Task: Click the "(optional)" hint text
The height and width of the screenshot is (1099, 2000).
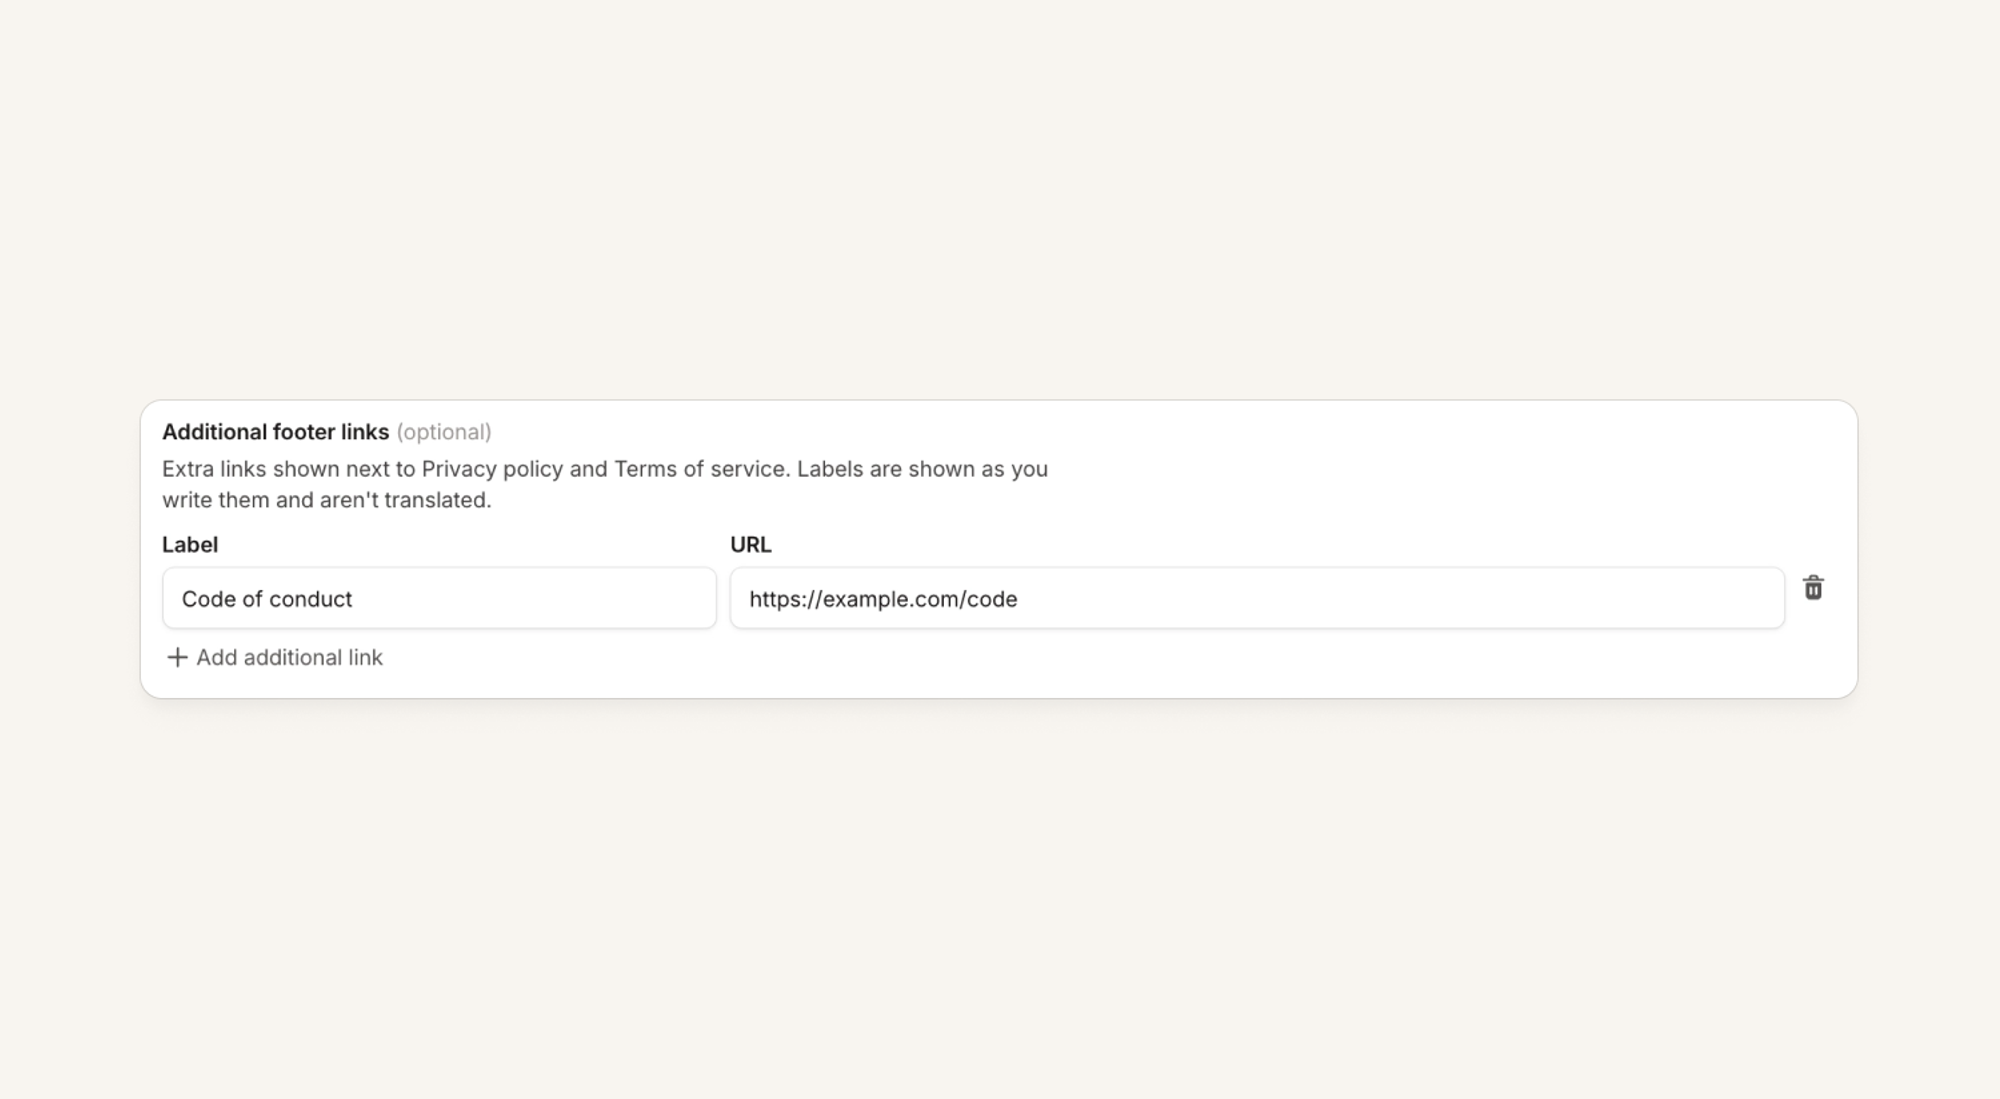Action: pyautogui.click(x=444, y=432)
